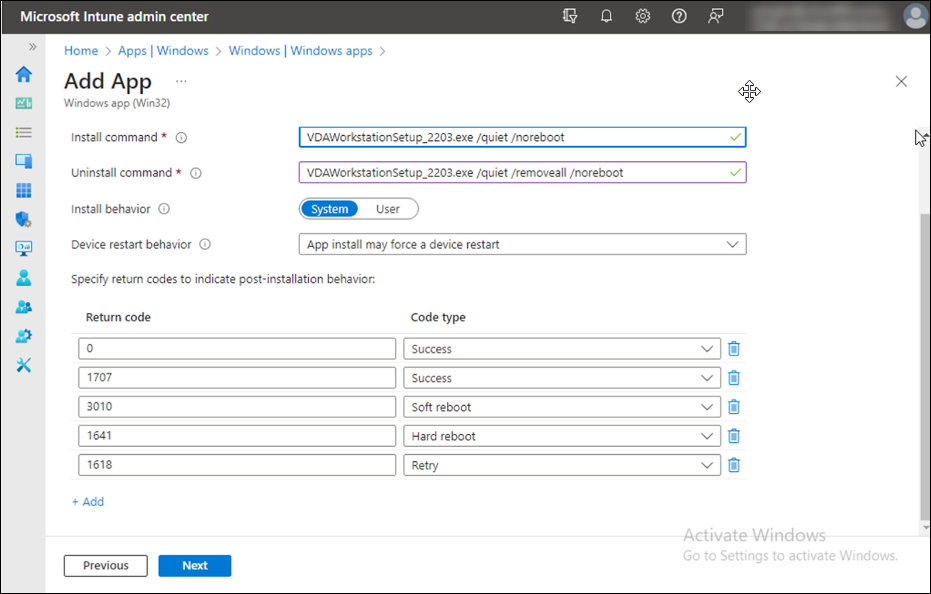Open the Dashboard from the sidebar
931x594 pixels.
click(23, 103)
